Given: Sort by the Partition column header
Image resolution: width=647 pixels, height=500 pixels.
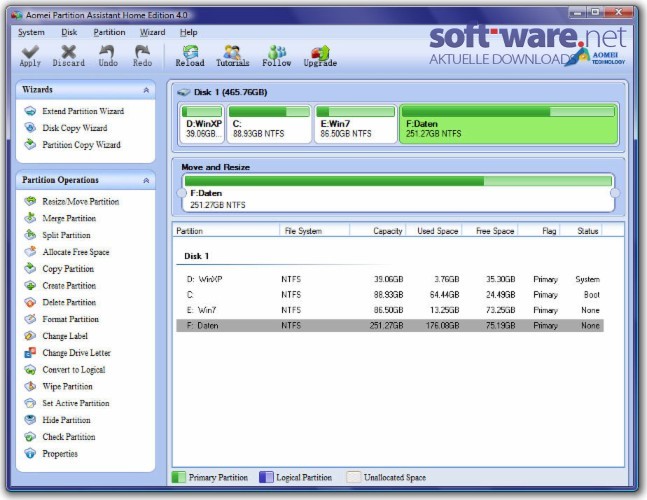Looking at the screenshot, I should (226, 231).
